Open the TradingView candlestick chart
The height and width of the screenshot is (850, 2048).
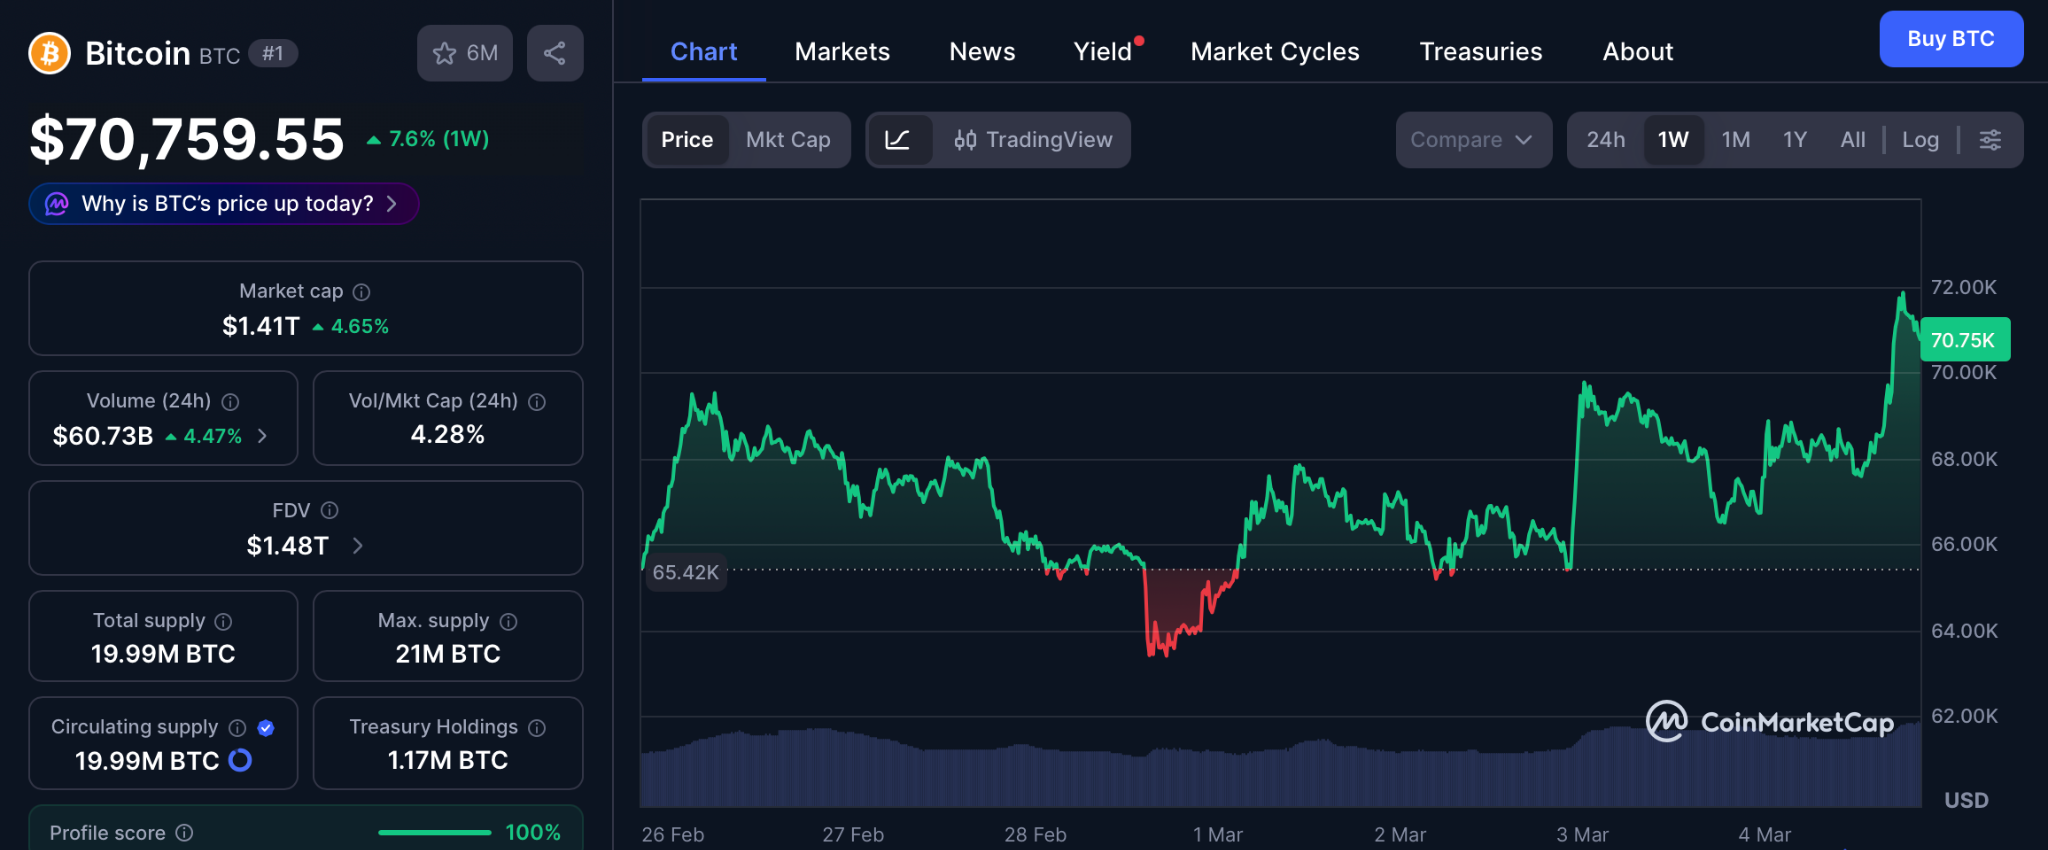(x=1033, y=140)
